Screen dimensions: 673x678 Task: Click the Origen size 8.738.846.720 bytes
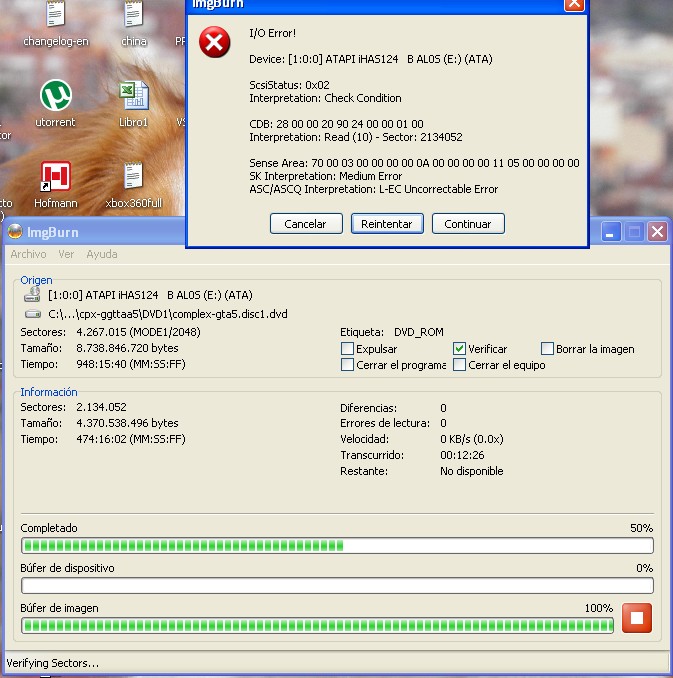point(127,348)
